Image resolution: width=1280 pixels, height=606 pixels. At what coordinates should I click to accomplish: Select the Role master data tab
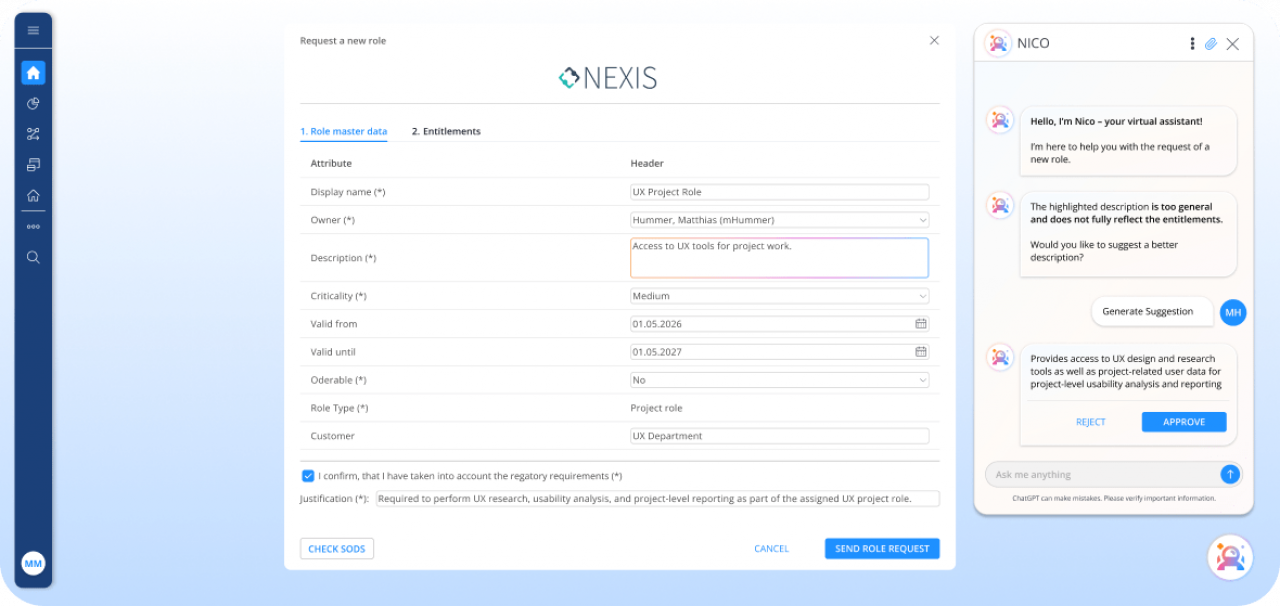pyautogui.click(x=343, y=131)
